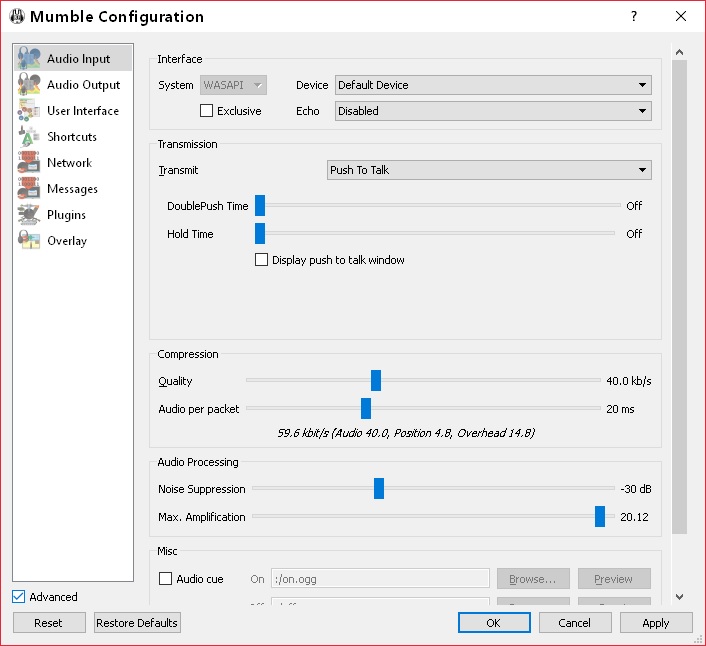Open the User Interface page

pos(73,111)
